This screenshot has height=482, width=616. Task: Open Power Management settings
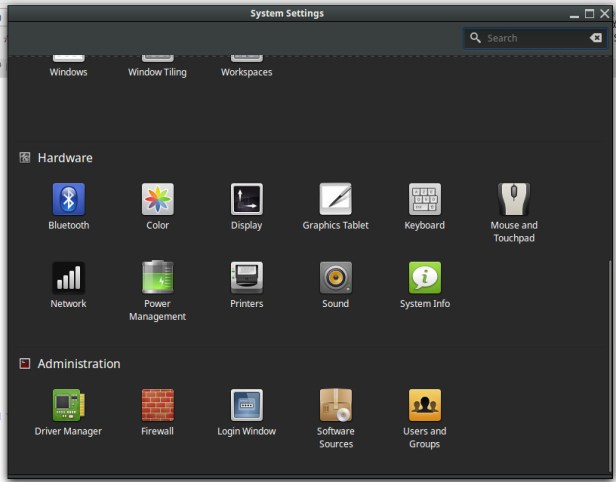pos(157,277)
